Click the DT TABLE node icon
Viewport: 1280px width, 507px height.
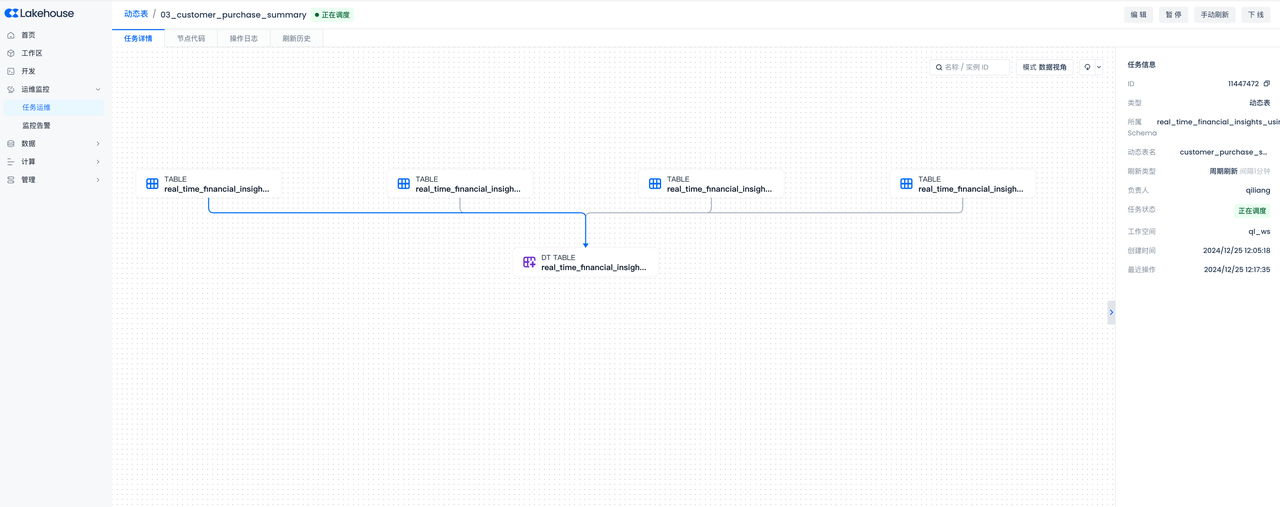tap(529, 262)
